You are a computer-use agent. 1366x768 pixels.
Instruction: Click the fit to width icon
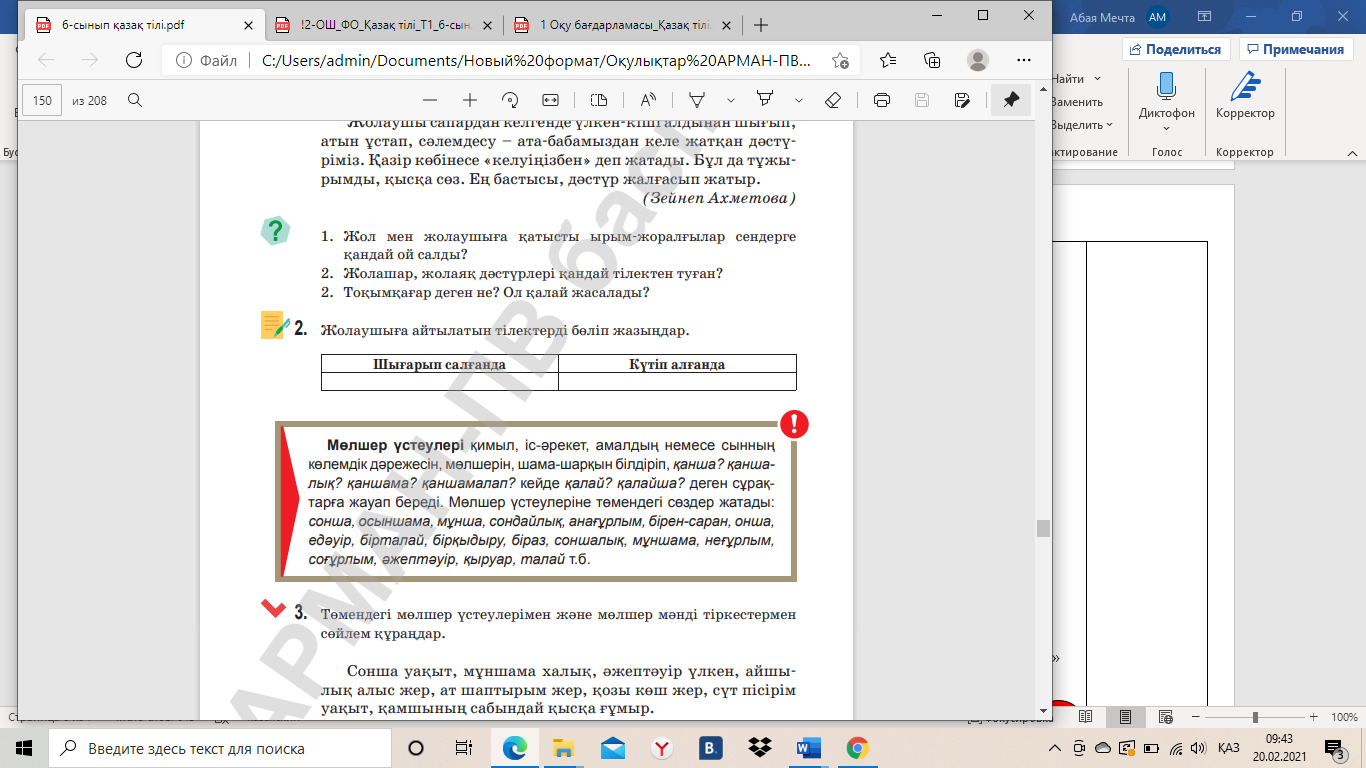click(550, 100)
